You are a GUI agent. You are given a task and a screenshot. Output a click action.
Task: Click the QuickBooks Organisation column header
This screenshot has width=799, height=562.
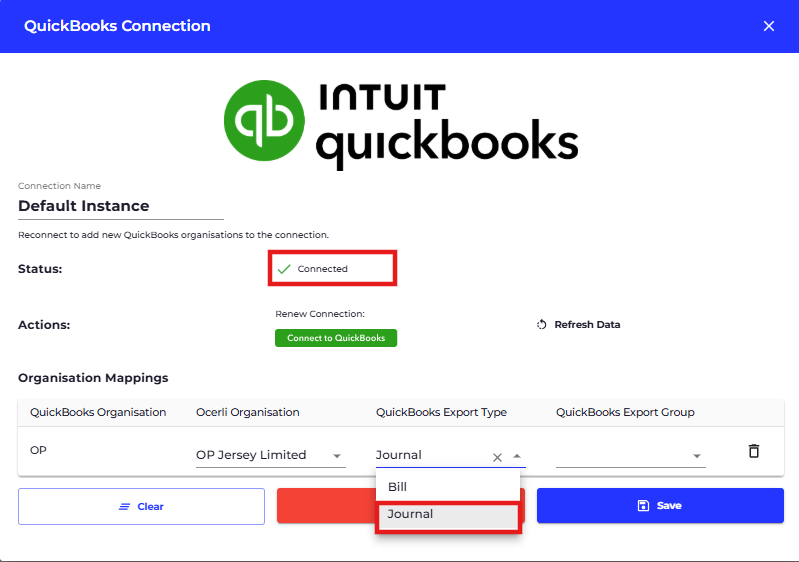(98, 412)
